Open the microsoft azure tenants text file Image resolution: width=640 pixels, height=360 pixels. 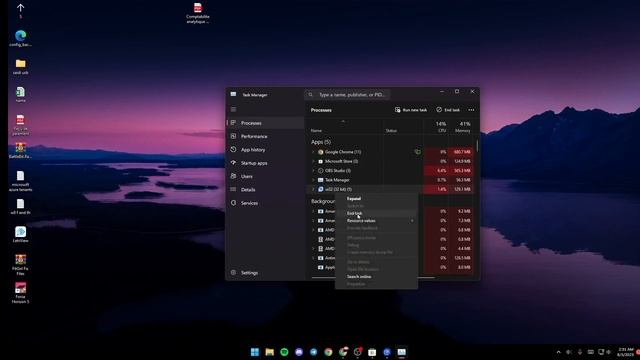[x=20, y=181]
